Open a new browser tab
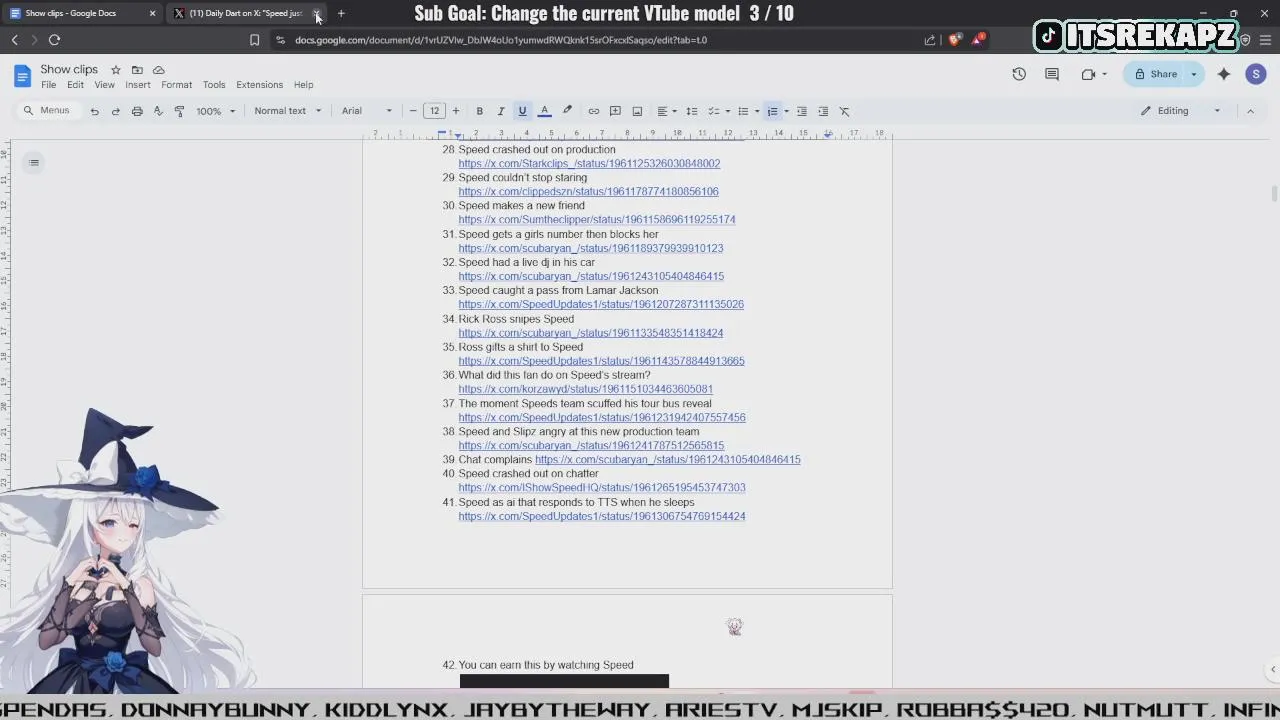 click(x=341, y=13)
